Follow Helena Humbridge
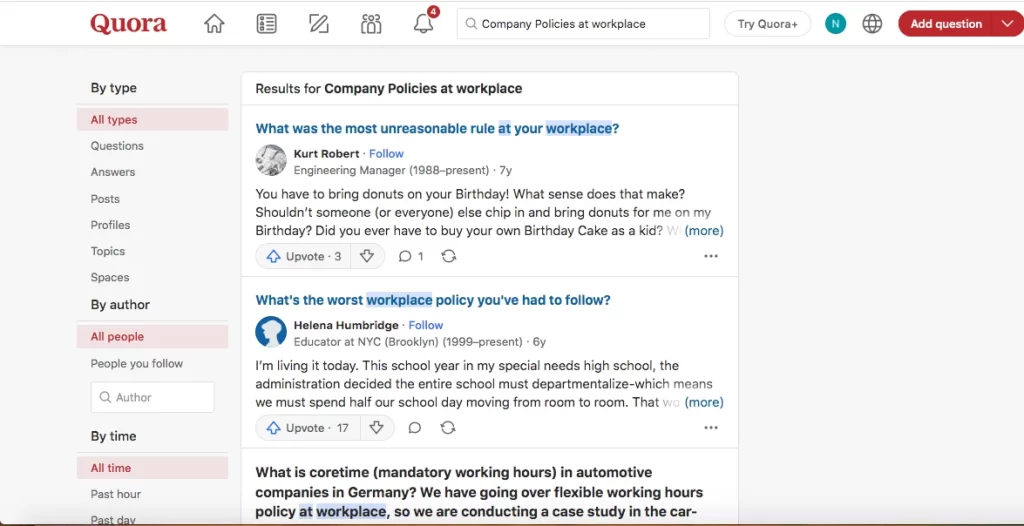The height and width of the screenshot is (526, 1024). [x=426, y=325]
